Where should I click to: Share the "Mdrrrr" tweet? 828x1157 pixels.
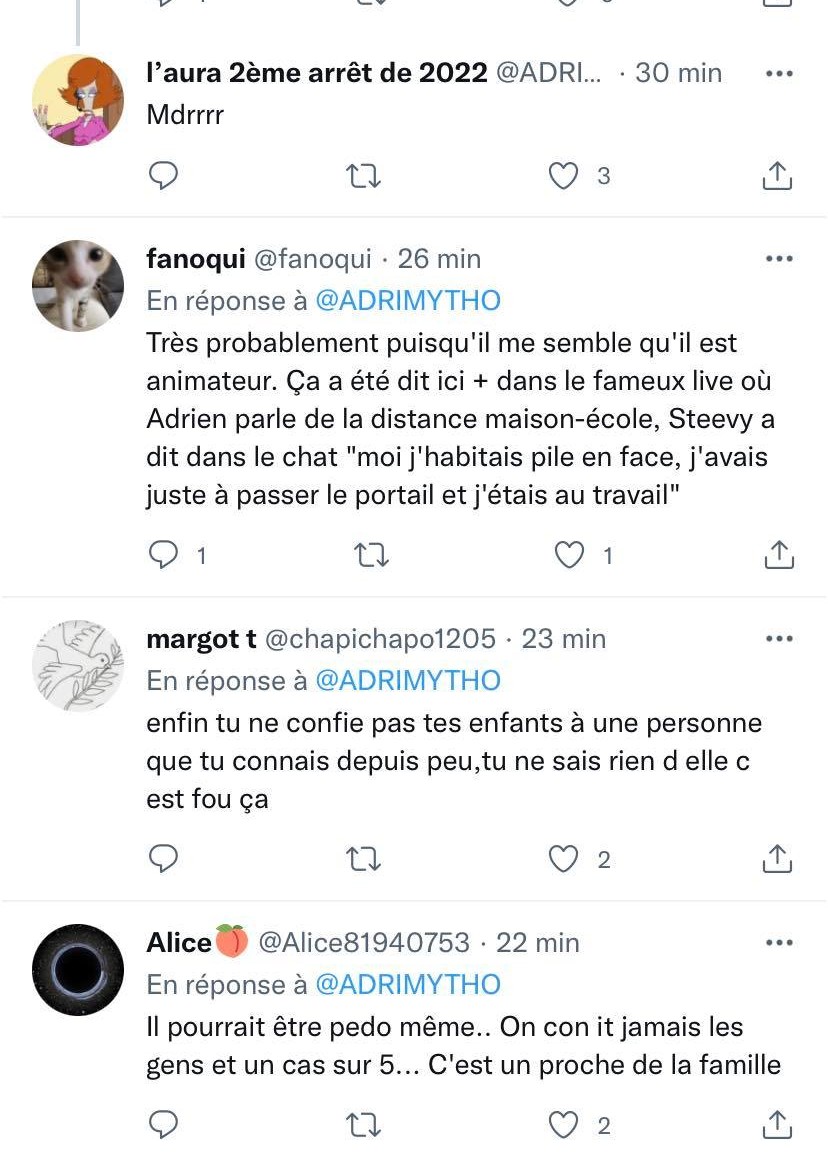pos(777,176)
